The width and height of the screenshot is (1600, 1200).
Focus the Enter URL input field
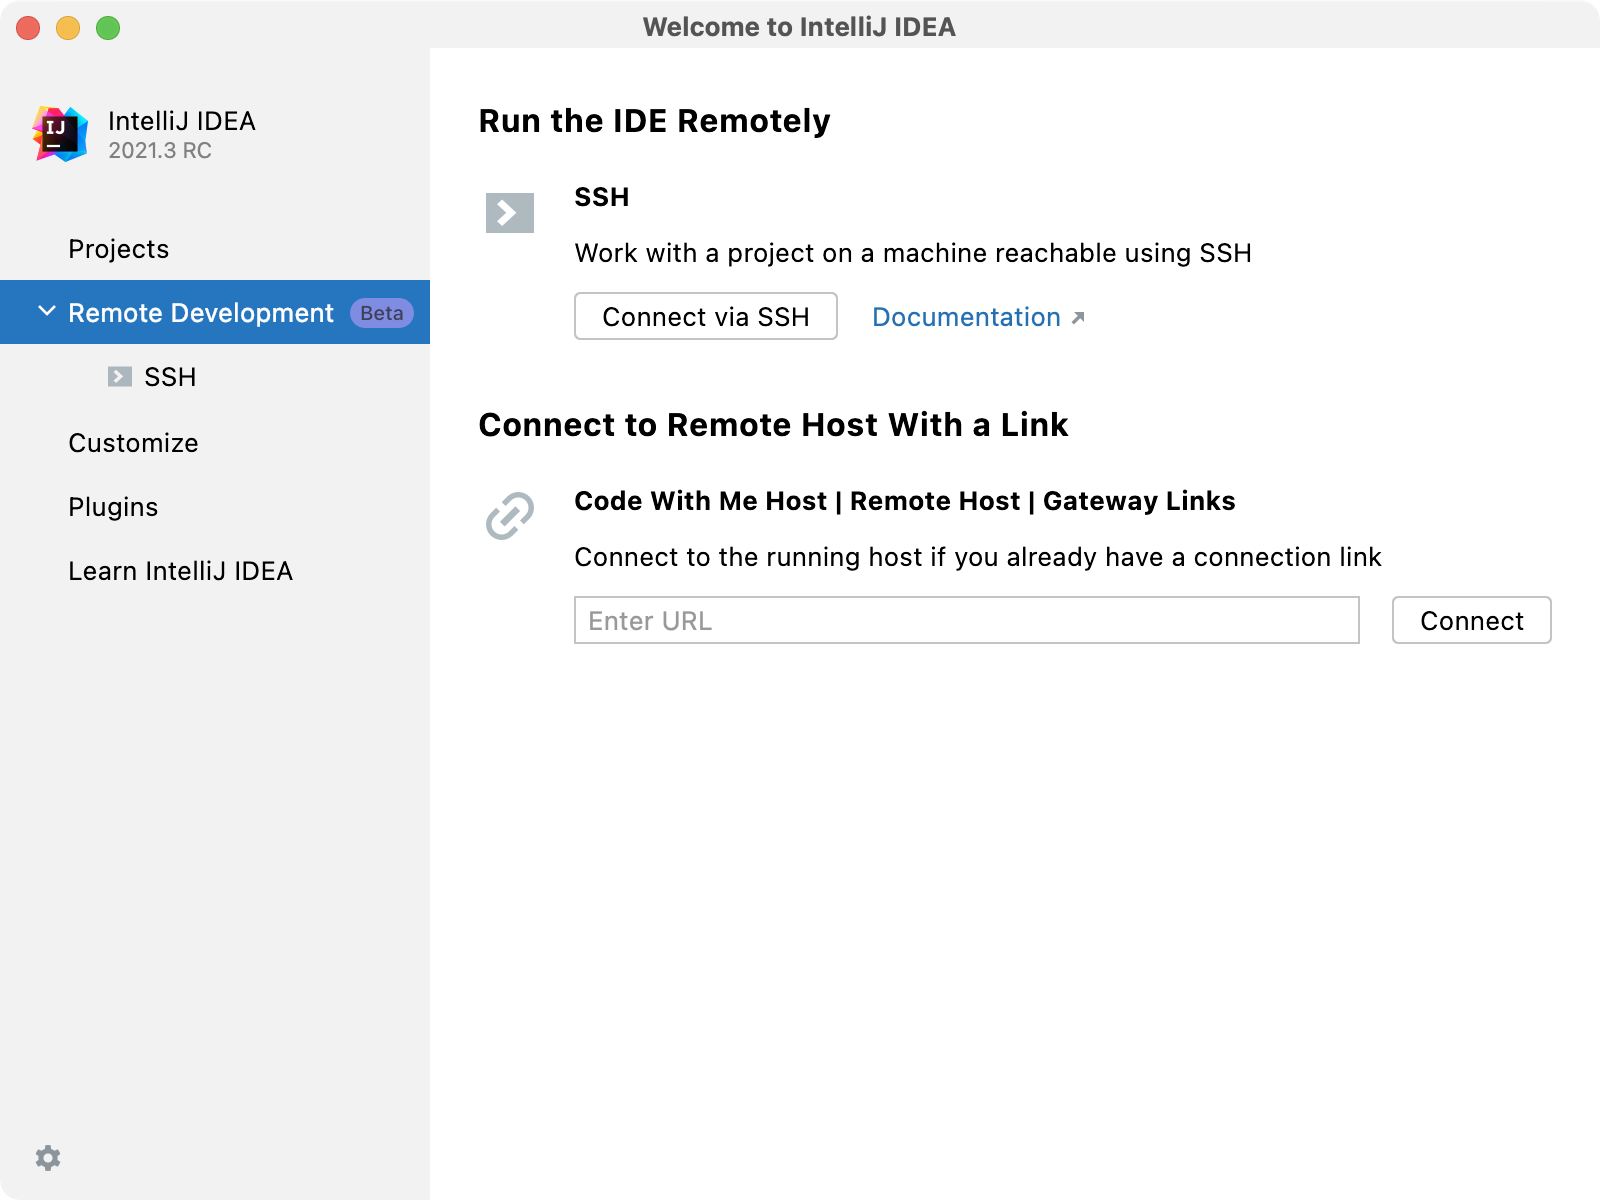[x=967, y=620]
